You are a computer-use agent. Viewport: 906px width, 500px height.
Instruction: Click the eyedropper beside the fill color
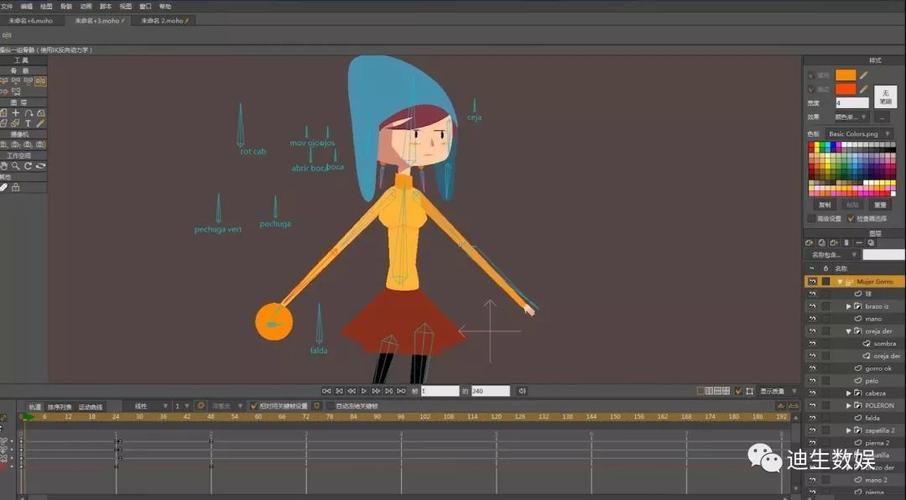(x=864, y=74)
